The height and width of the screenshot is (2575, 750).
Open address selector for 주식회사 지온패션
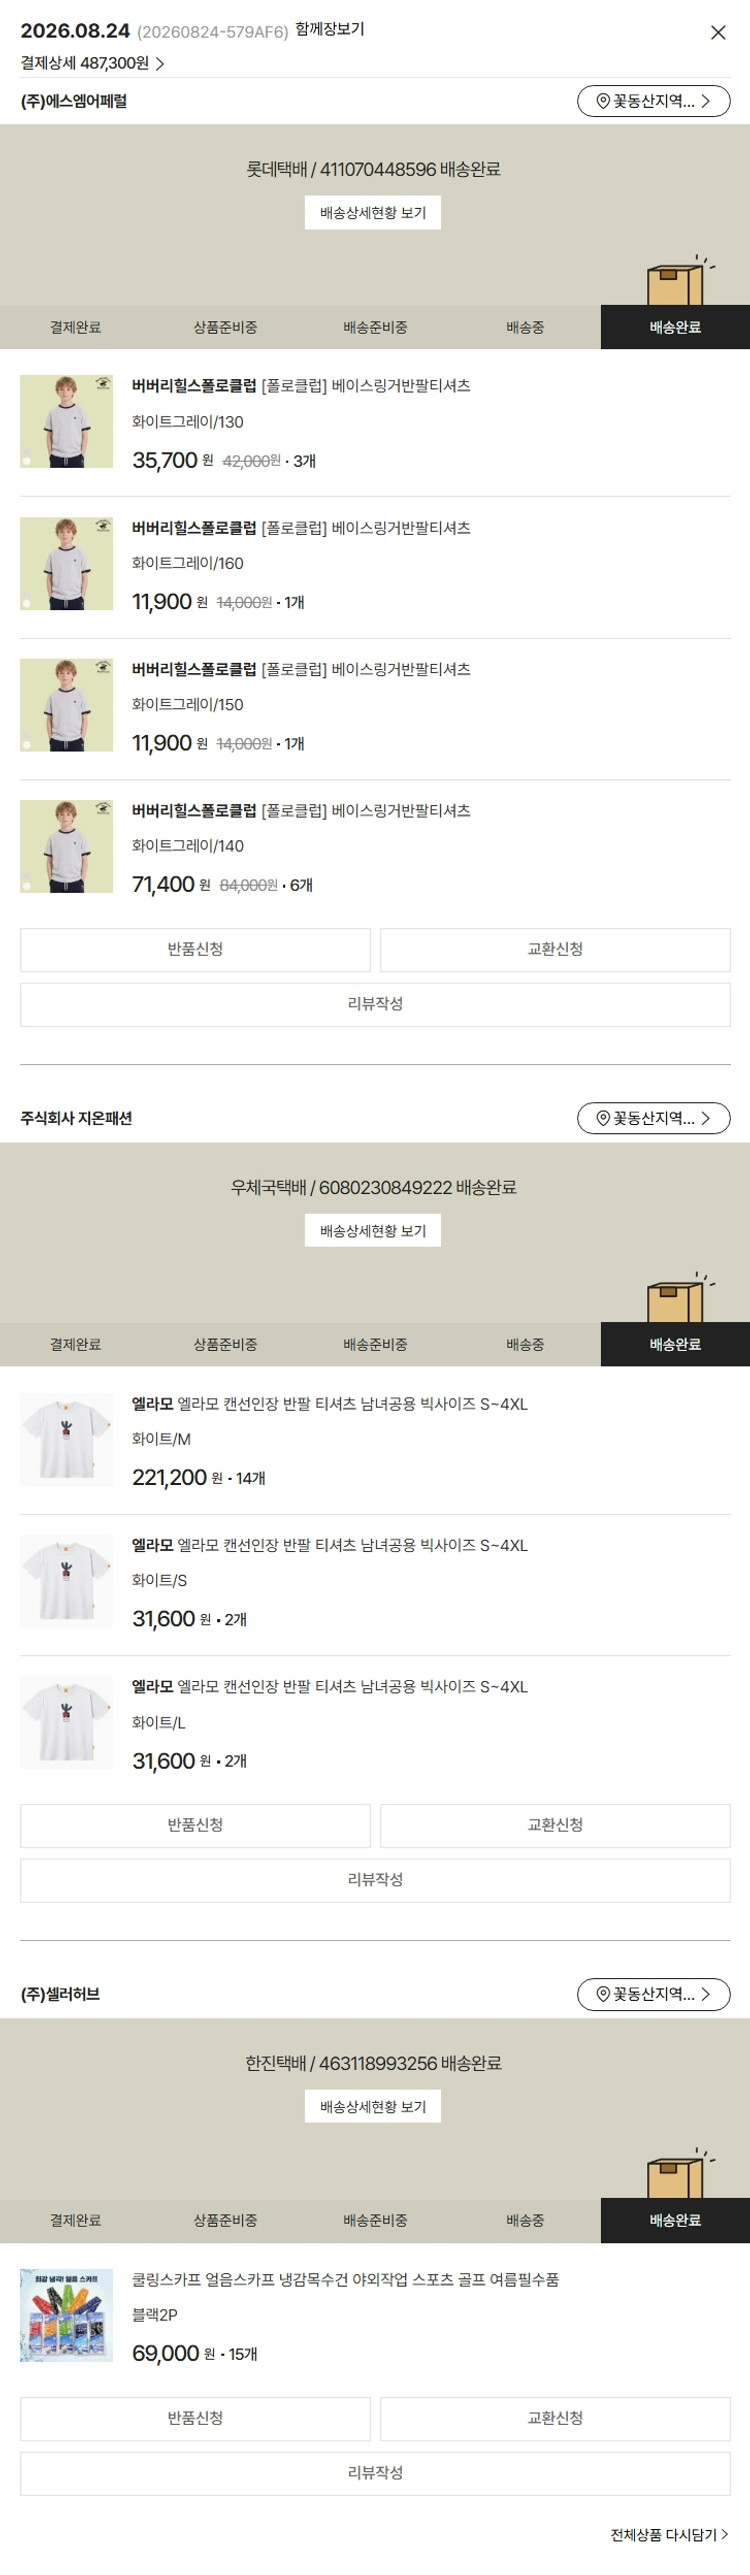click(x=653, y=1118)
